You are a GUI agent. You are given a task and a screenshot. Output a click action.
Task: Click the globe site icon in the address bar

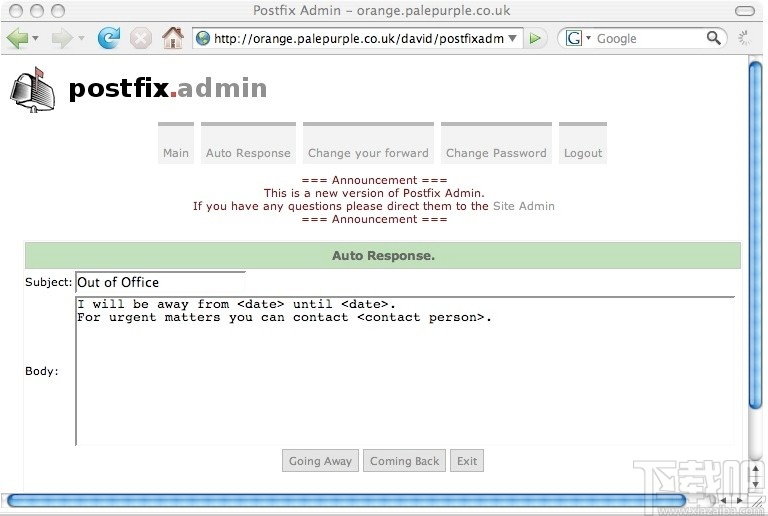(x=203, y=38)
